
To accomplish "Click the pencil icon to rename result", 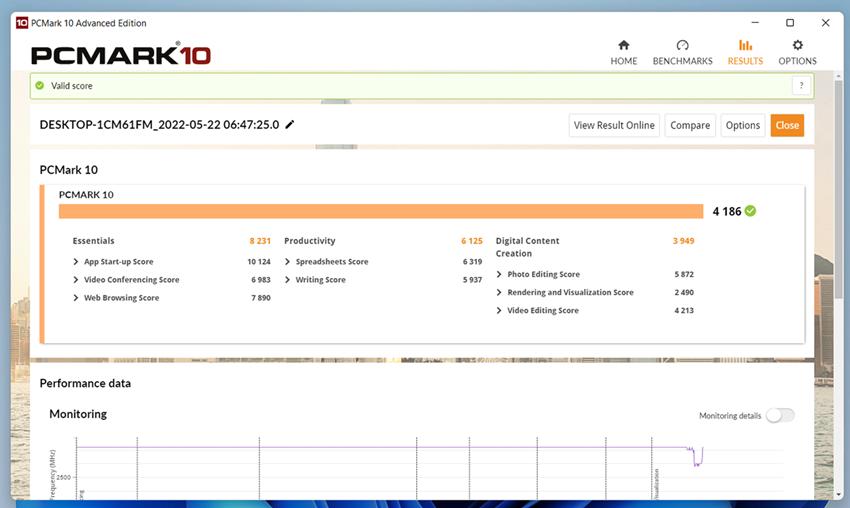I will (x=289, y=125).
